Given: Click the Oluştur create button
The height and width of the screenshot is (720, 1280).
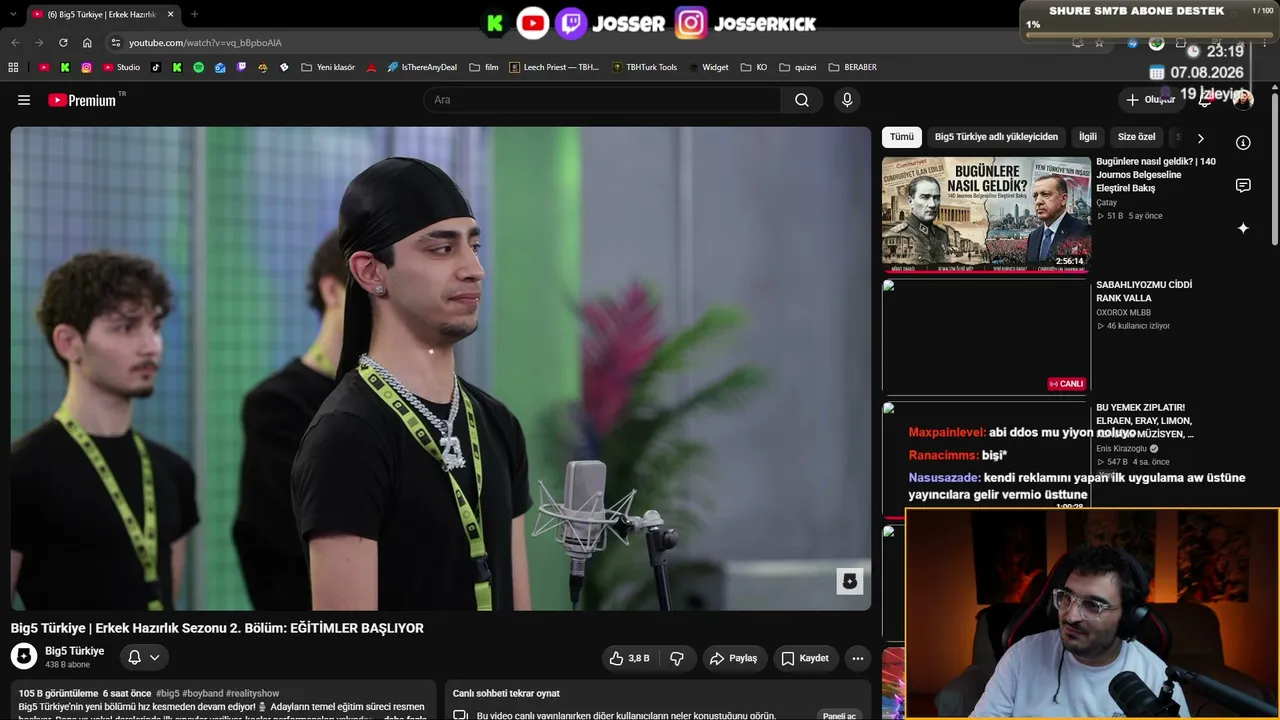Looking at the screenshot, I should pos(1151,100).
